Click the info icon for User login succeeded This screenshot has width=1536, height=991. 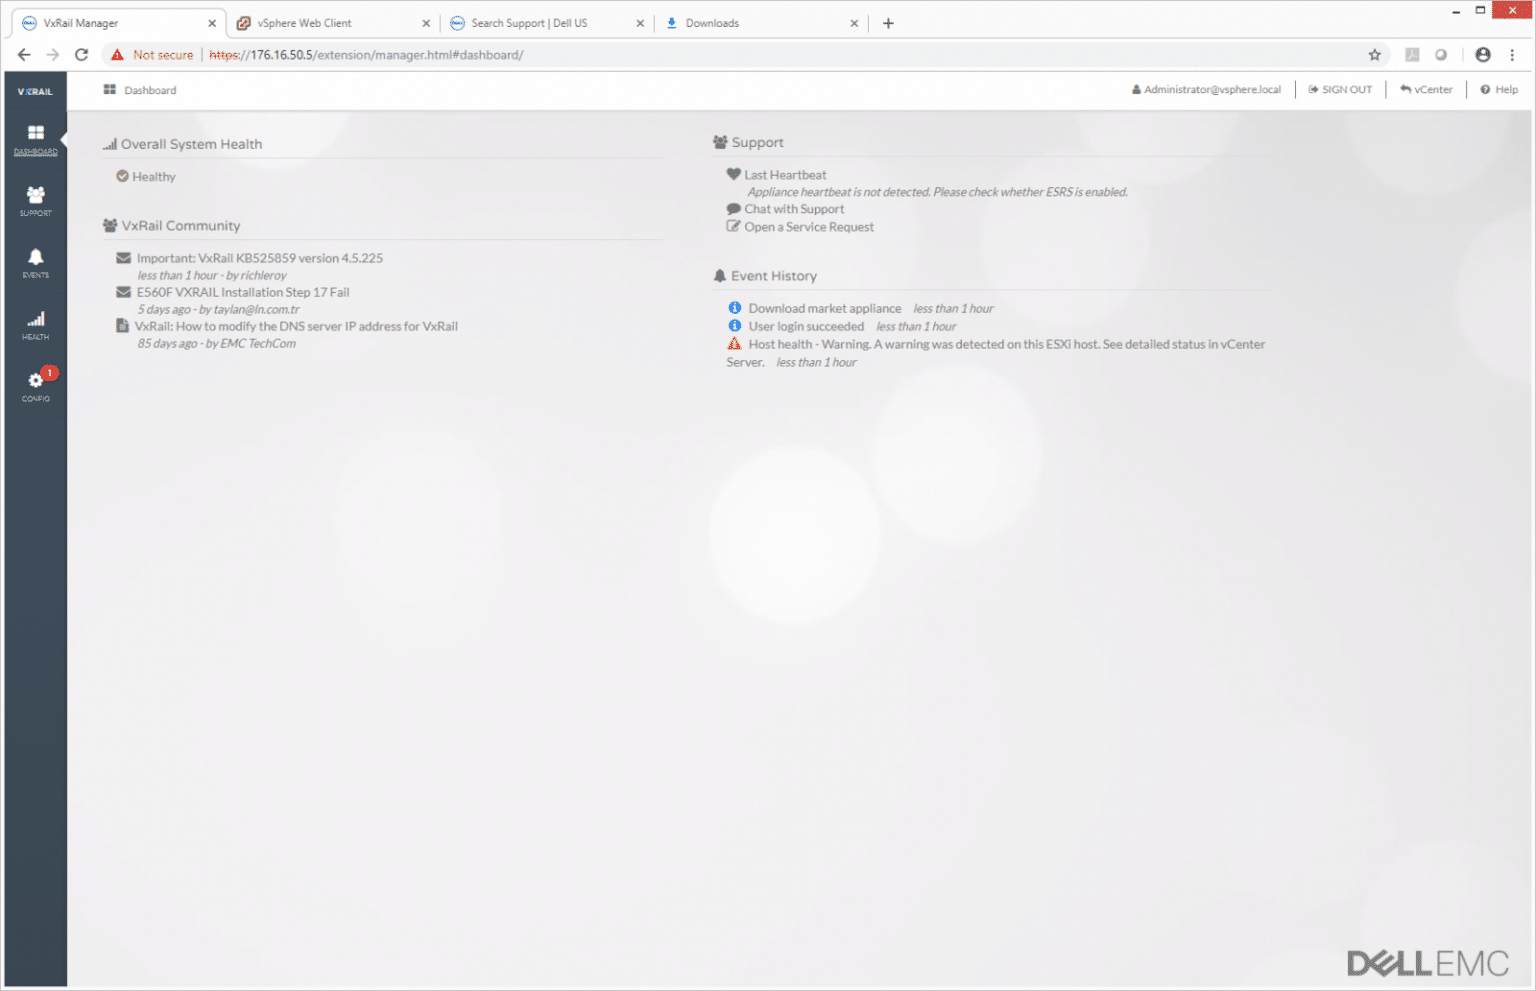pos(735,326)
